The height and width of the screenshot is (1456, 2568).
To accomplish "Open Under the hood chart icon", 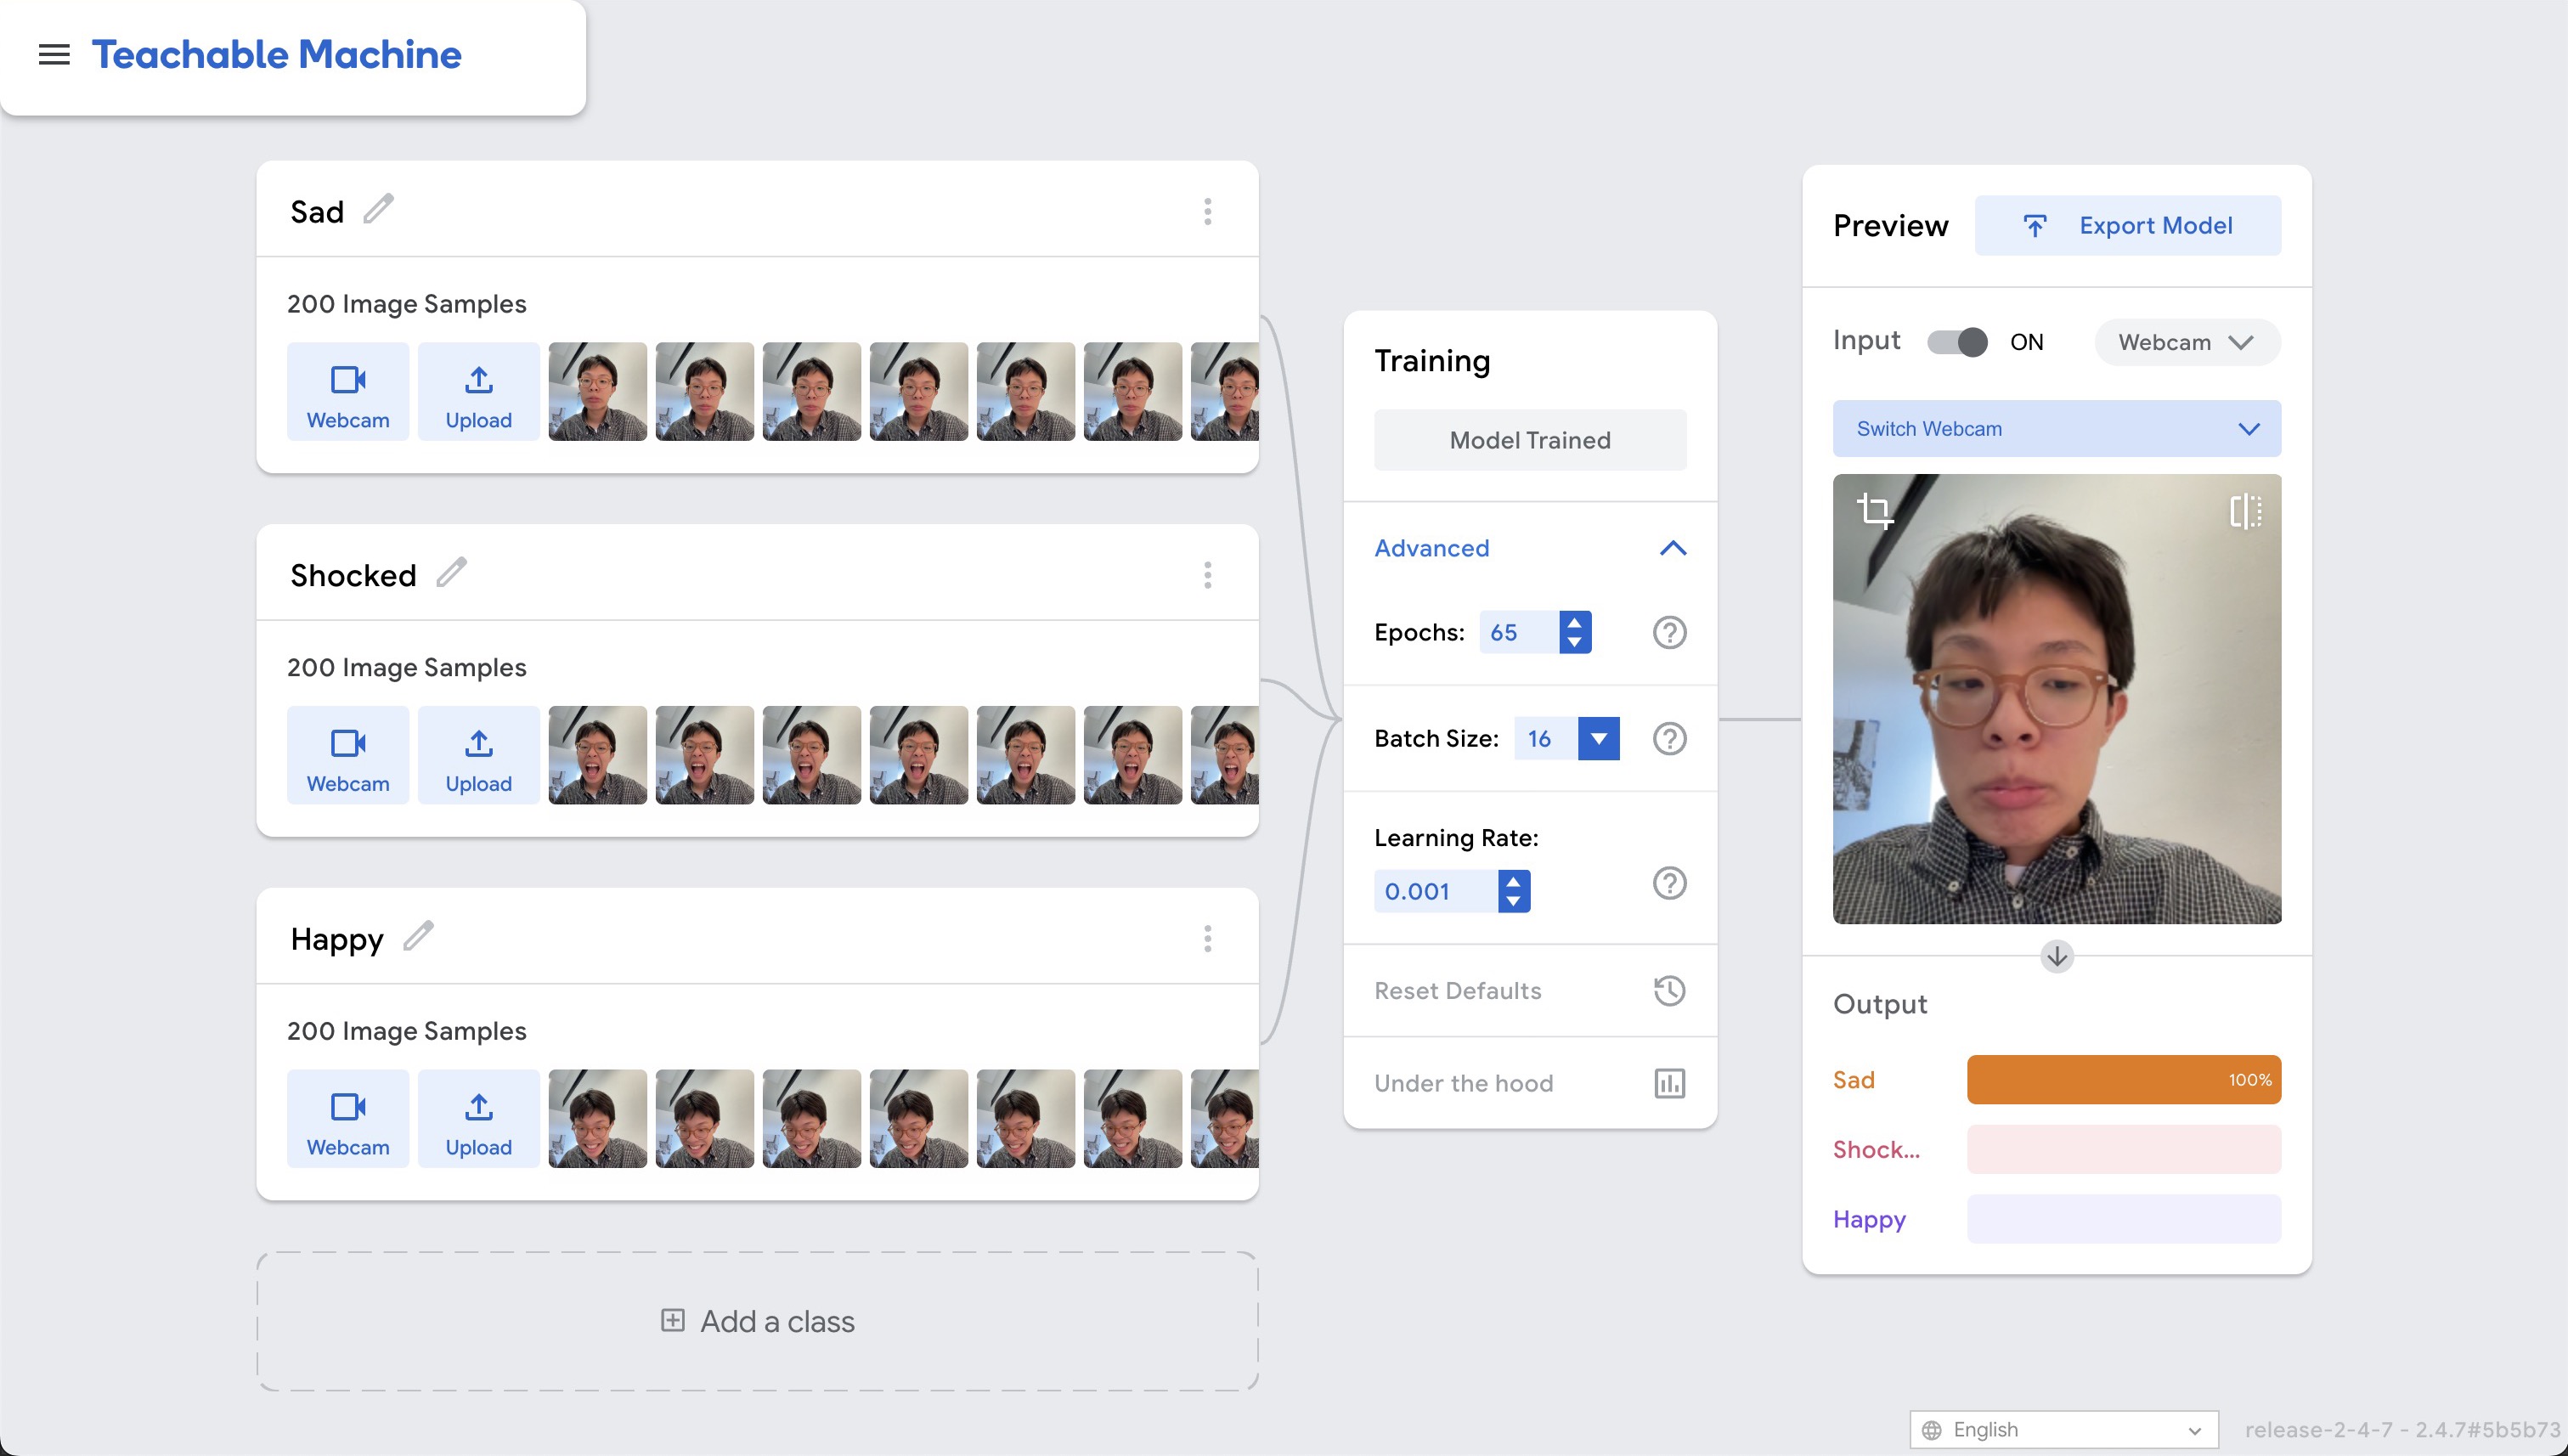I will coord(1668,1083).
